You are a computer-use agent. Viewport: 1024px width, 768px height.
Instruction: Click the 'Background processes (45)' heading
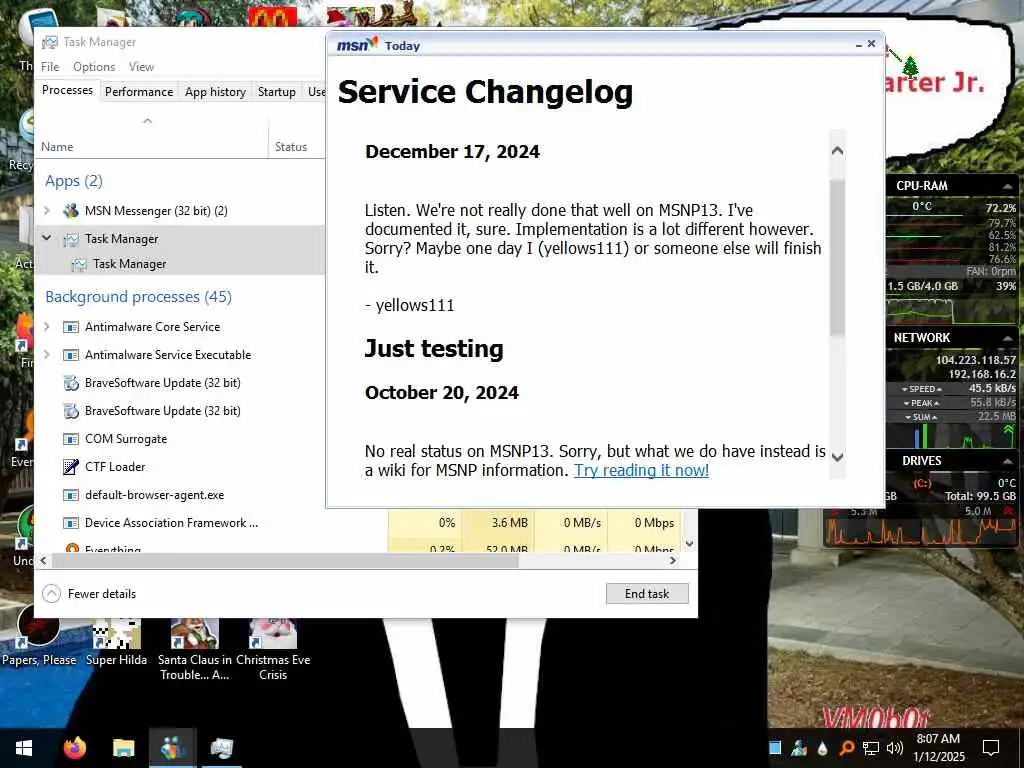[138, 297]
